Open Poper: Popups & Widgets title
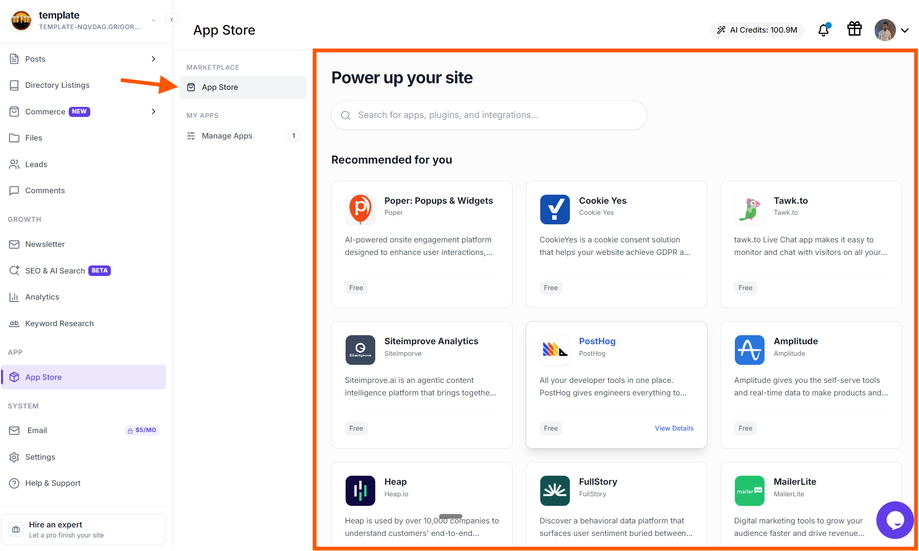This screenshot has width=919, height=551. [x=438, y=200]
